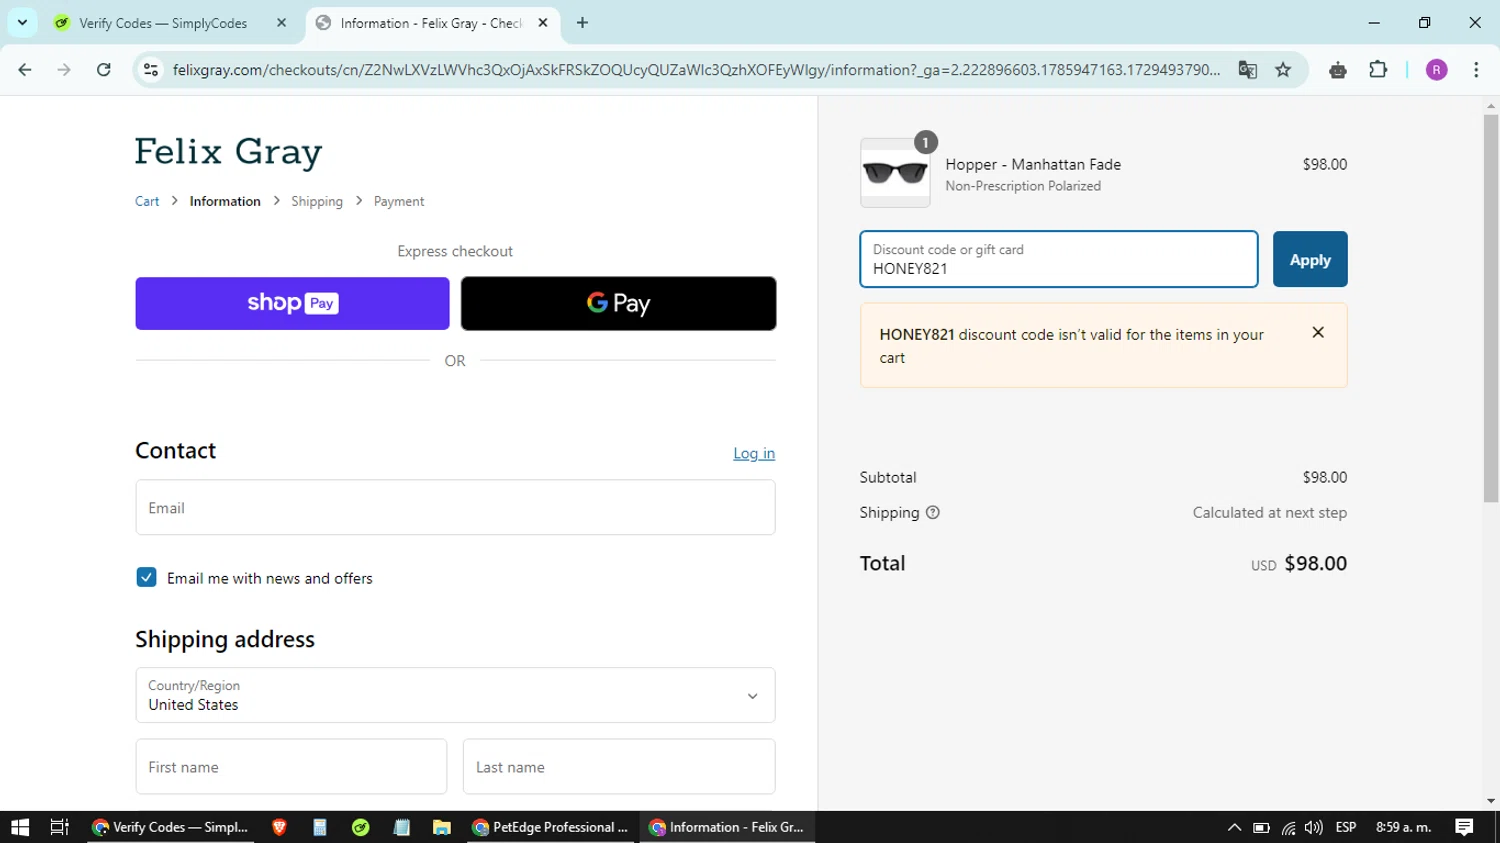Click the shipping help question mark icon
Viewport: 1500px width, 843px height.
click(x=933, y=513)
